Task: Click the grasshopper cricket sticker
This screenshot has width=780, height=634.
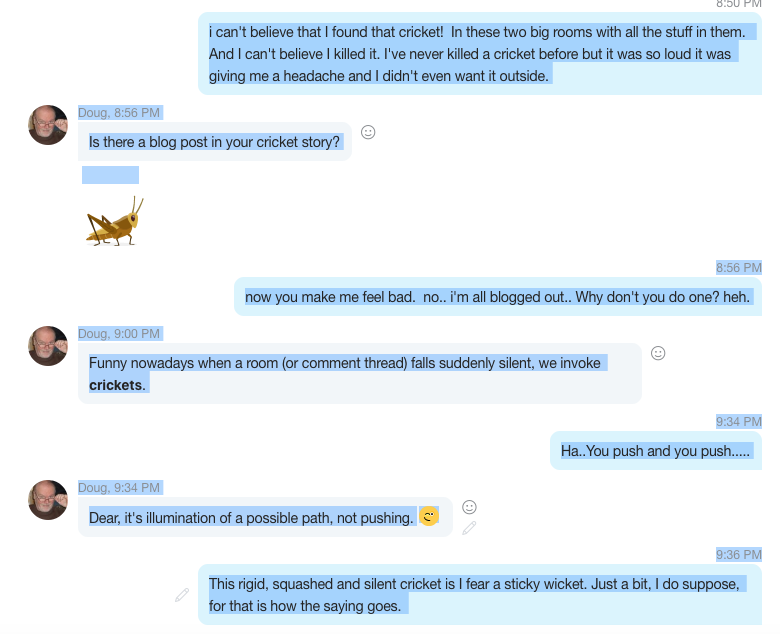Action: 115,221
